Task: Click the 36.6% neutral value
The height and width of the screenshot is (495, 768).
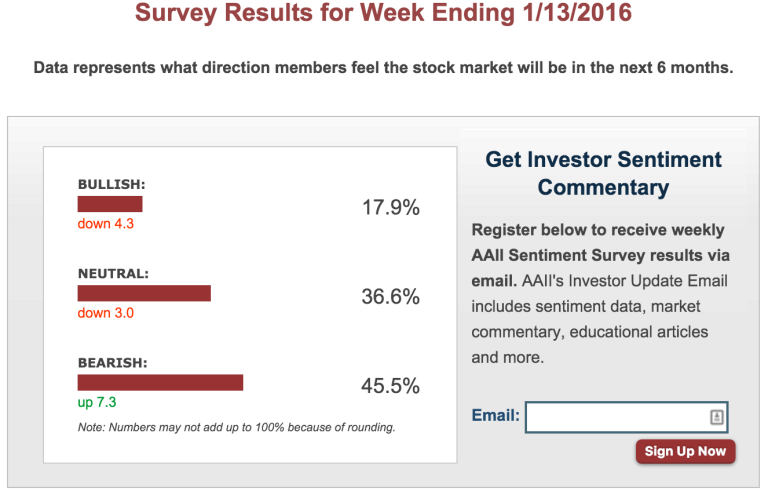Action: [390, 297]
